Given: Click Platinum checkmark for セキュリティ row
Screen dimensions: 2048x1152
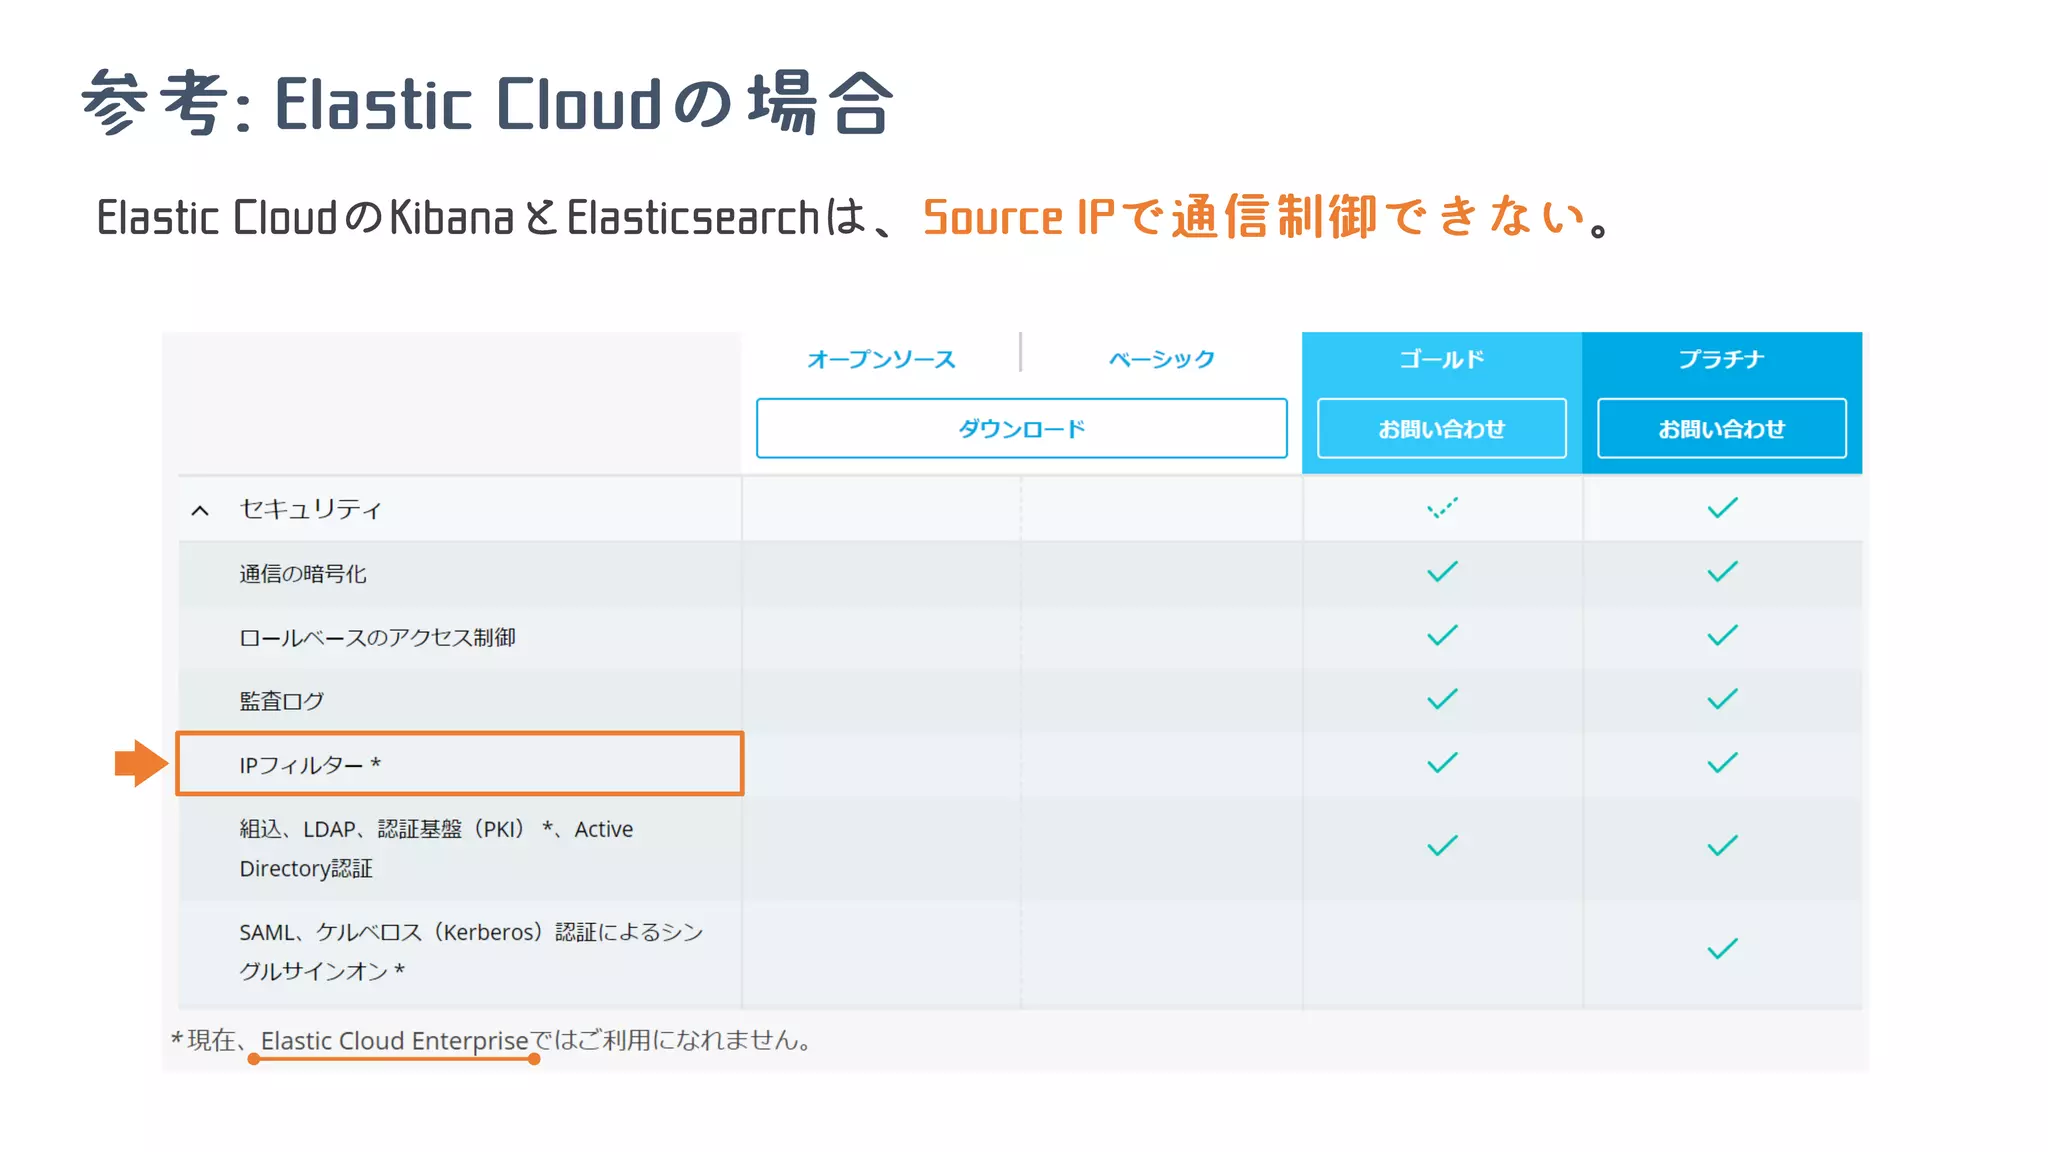Looking at the screenshot, I should (1722, 508).
